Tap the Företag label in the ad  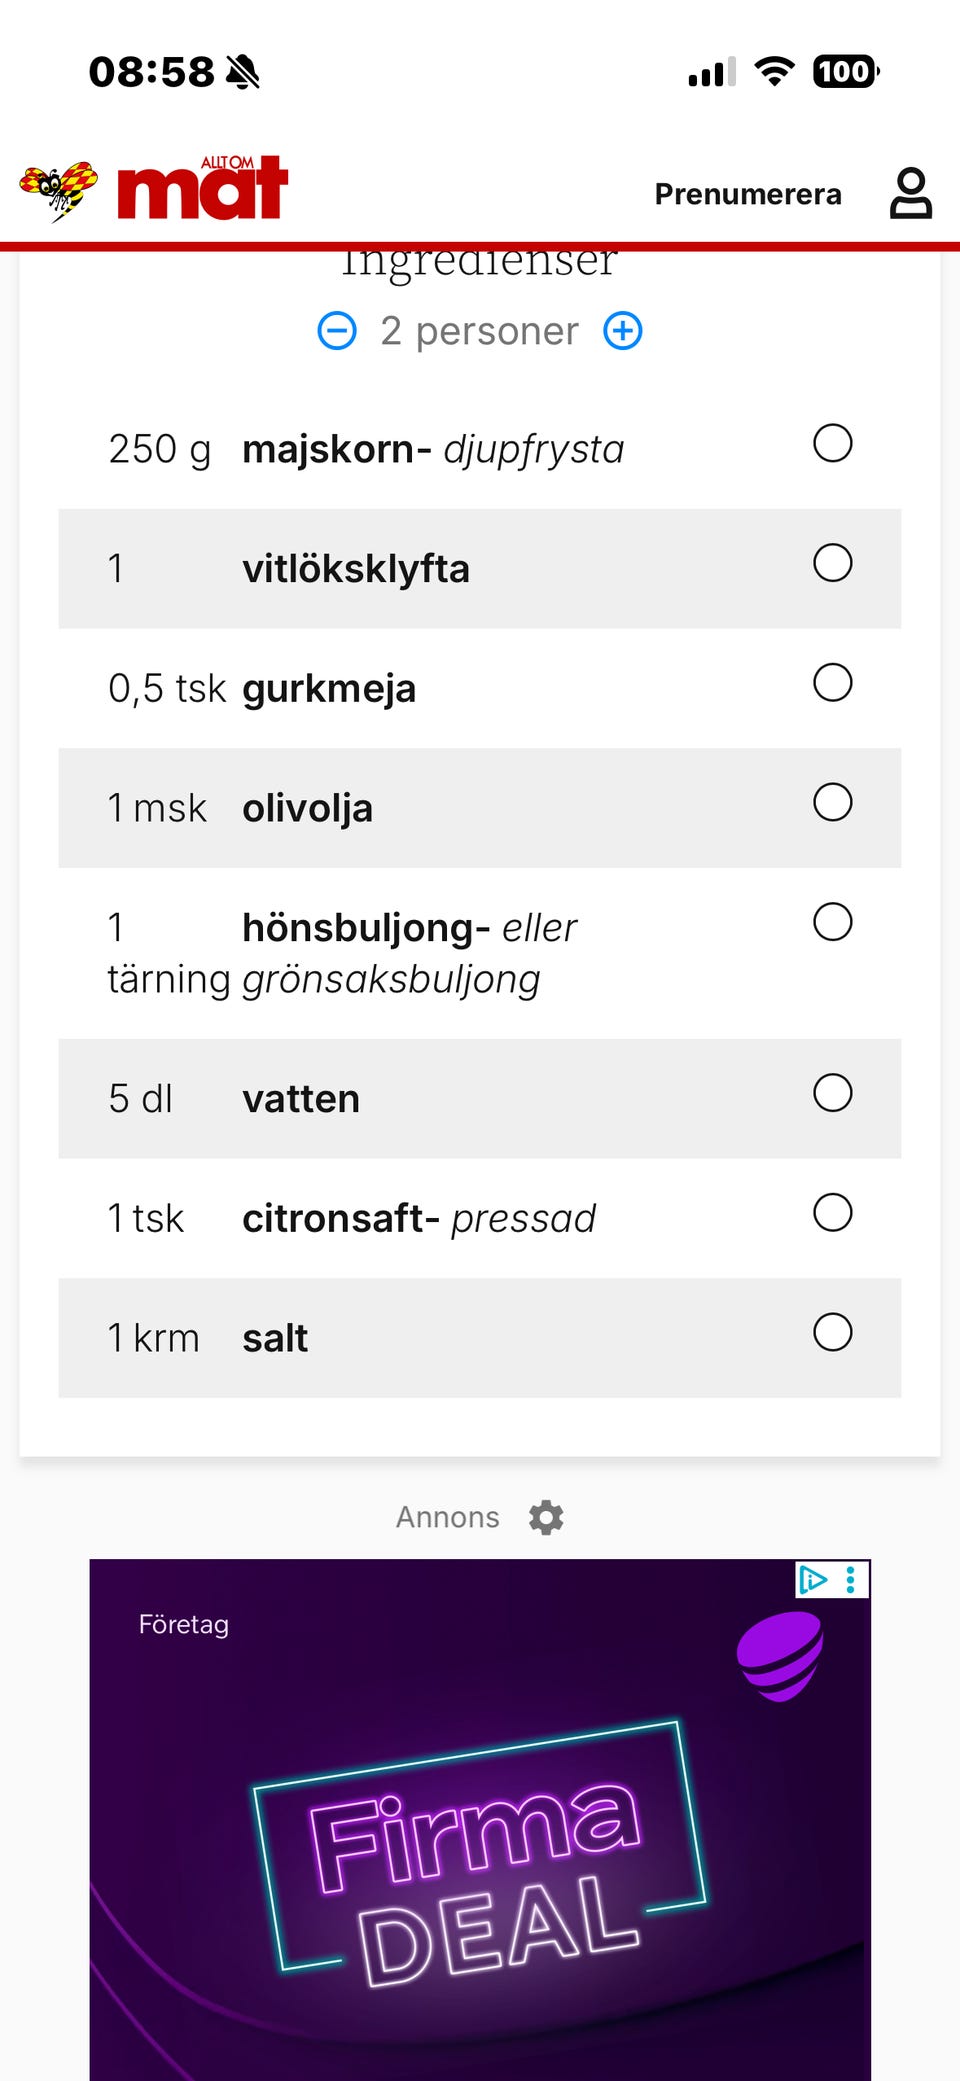pyautogui.click(x=184, y=1624)
